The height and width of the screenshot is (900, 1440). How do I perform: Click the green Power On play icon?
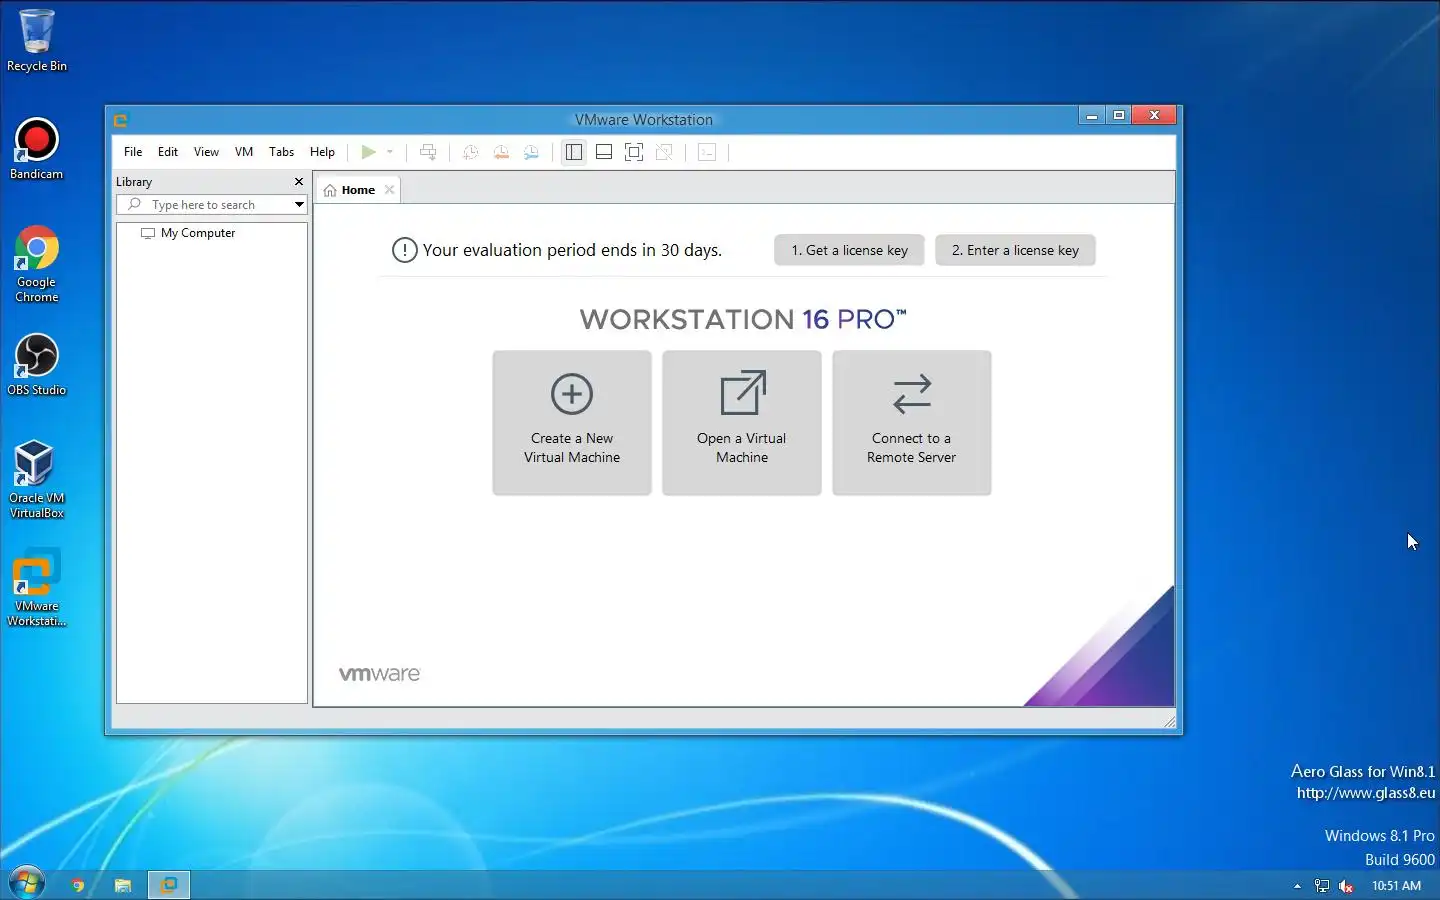(x=368, y=152)
